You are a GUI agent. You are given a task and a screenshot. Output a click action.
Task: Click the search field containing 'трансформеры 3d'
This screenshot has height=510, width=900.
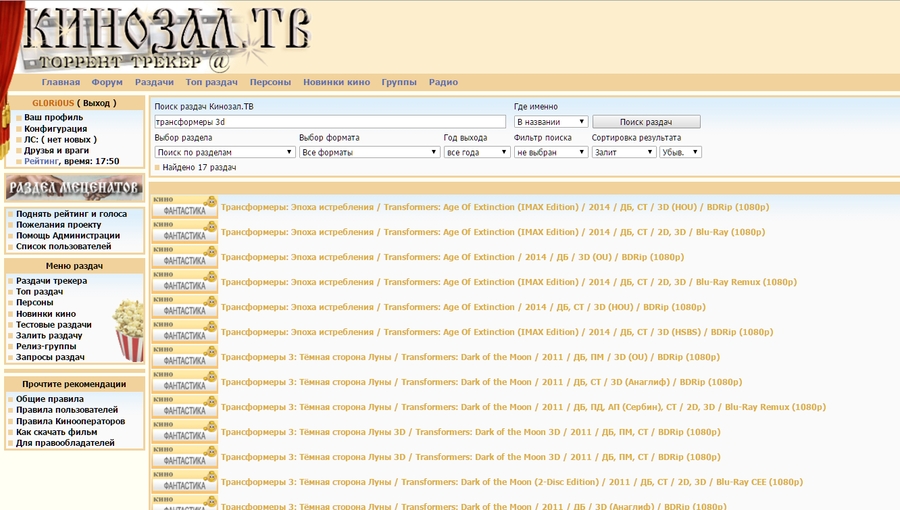click(330, 122)
